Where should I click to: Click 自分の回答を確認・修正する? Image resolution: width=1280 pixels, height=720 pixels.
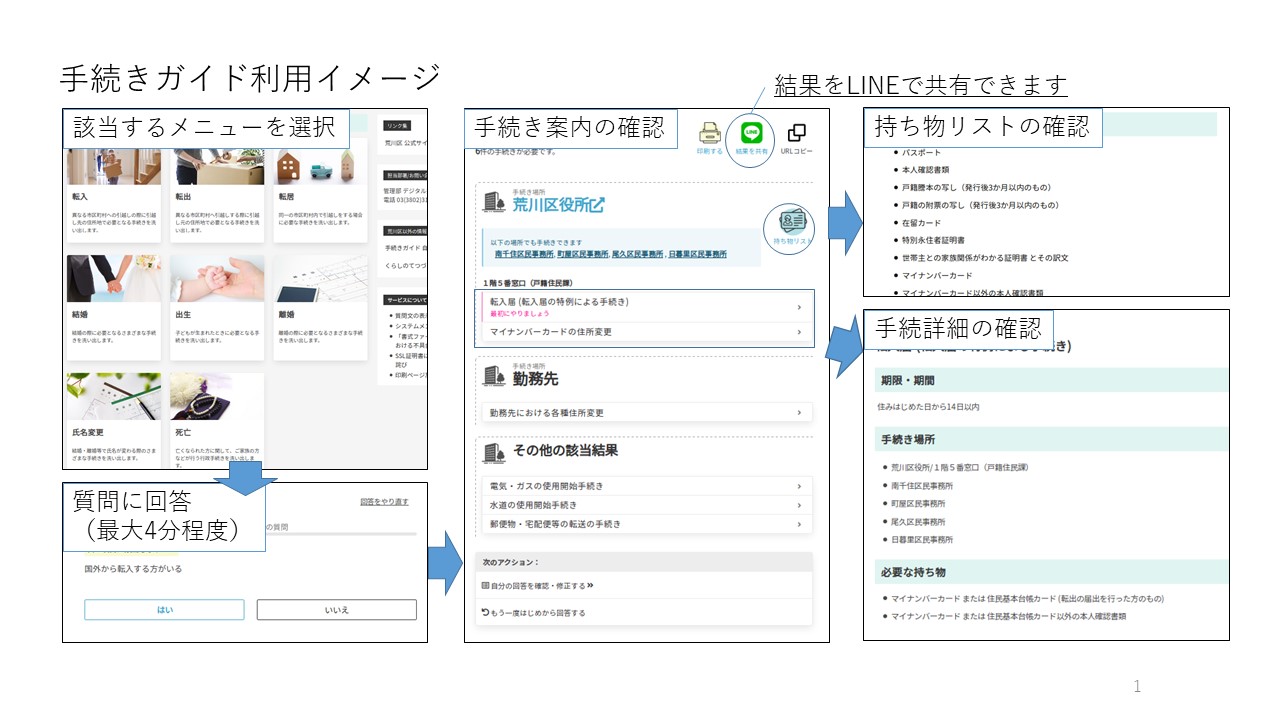539,585
